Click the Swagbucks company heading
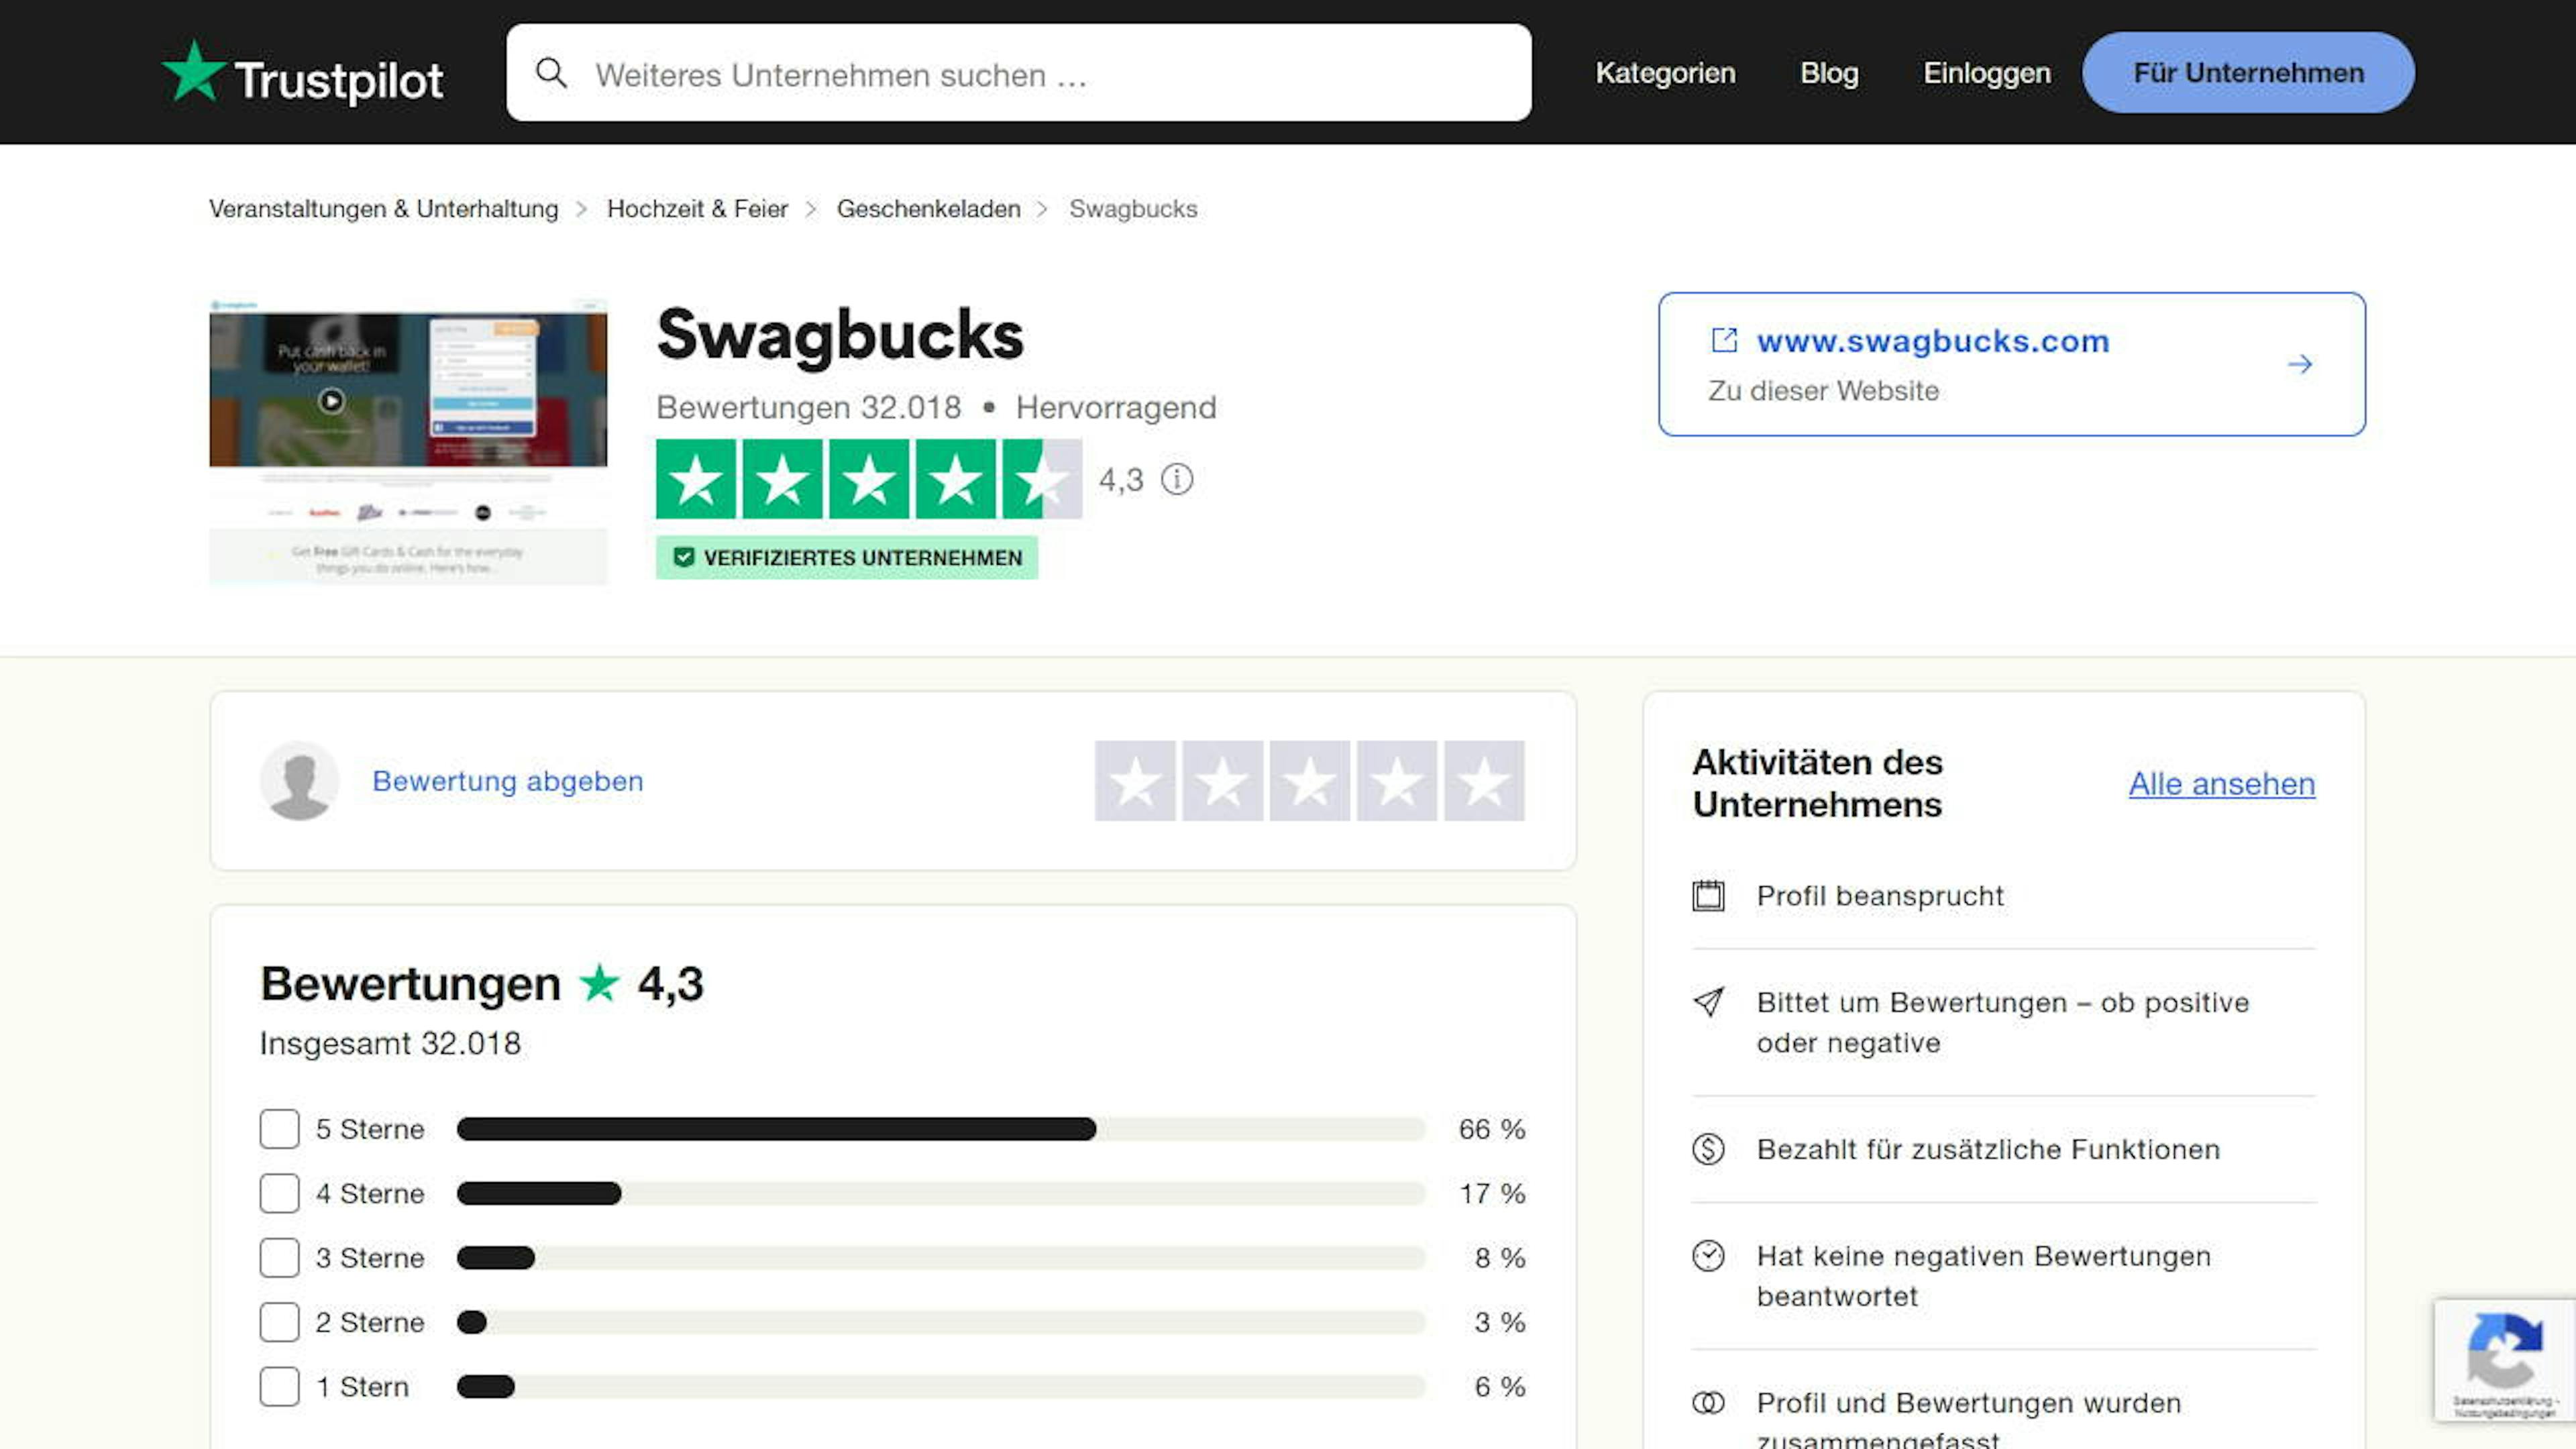This screenshot has height=1449, width=2576. pyautogui.click(x=840, y=335)
